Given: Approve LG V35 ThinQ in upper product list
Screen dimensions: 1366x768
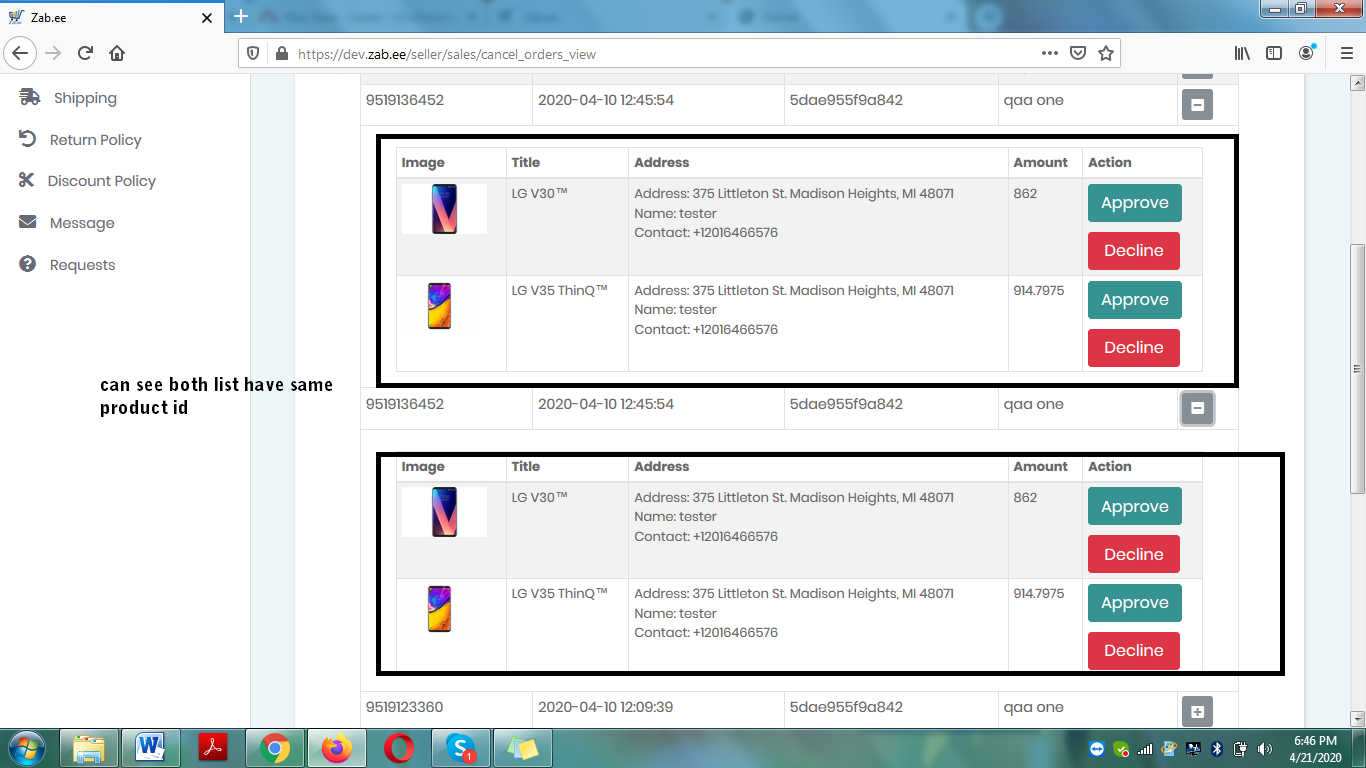Looking at the screenshot, I should click(1134, 300).
